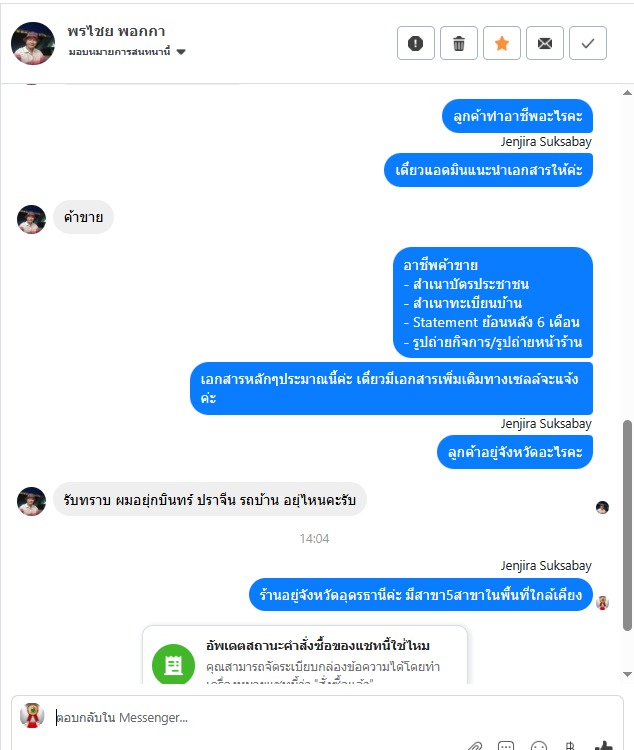This screenshot has height=750, width=634.
Task: Toggle the orange star follow-up marker
Action: click(x=501, y=43)
